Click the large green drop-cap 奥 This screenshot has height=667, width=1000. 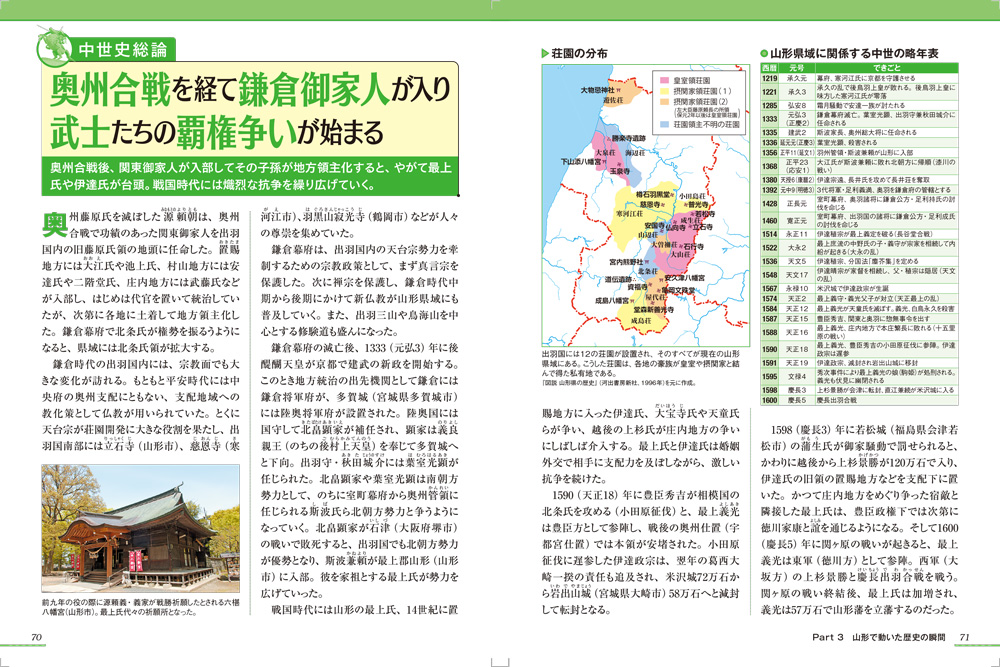(54, 224)
